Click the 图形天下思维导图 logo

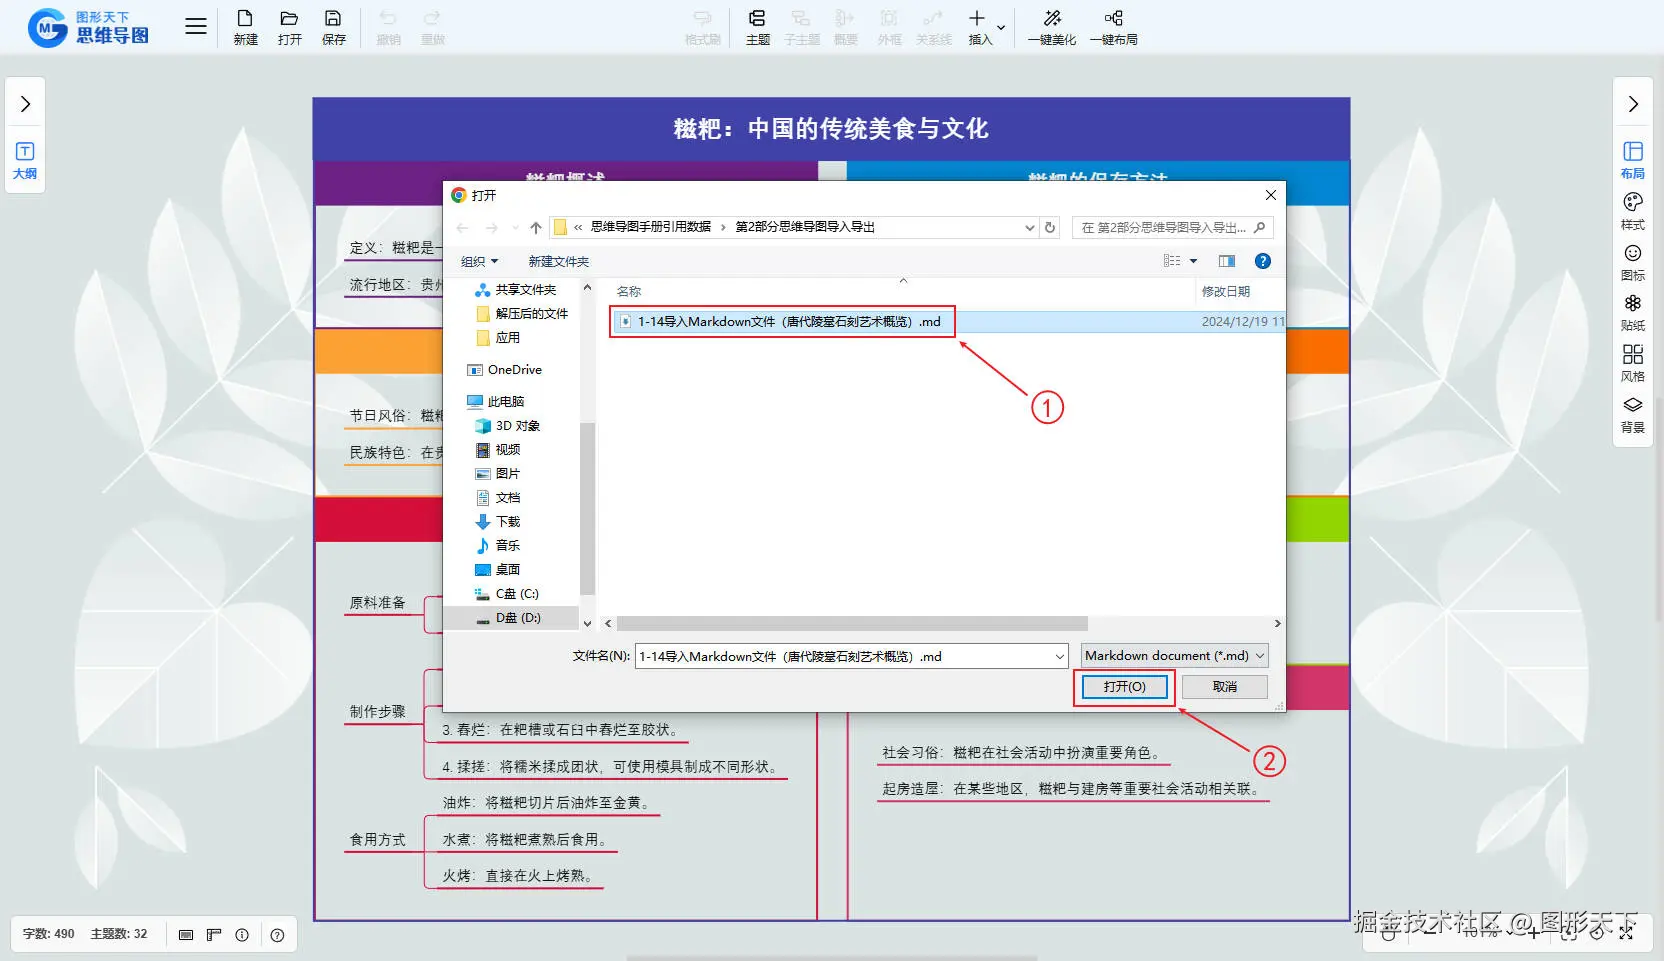point(88,27)
